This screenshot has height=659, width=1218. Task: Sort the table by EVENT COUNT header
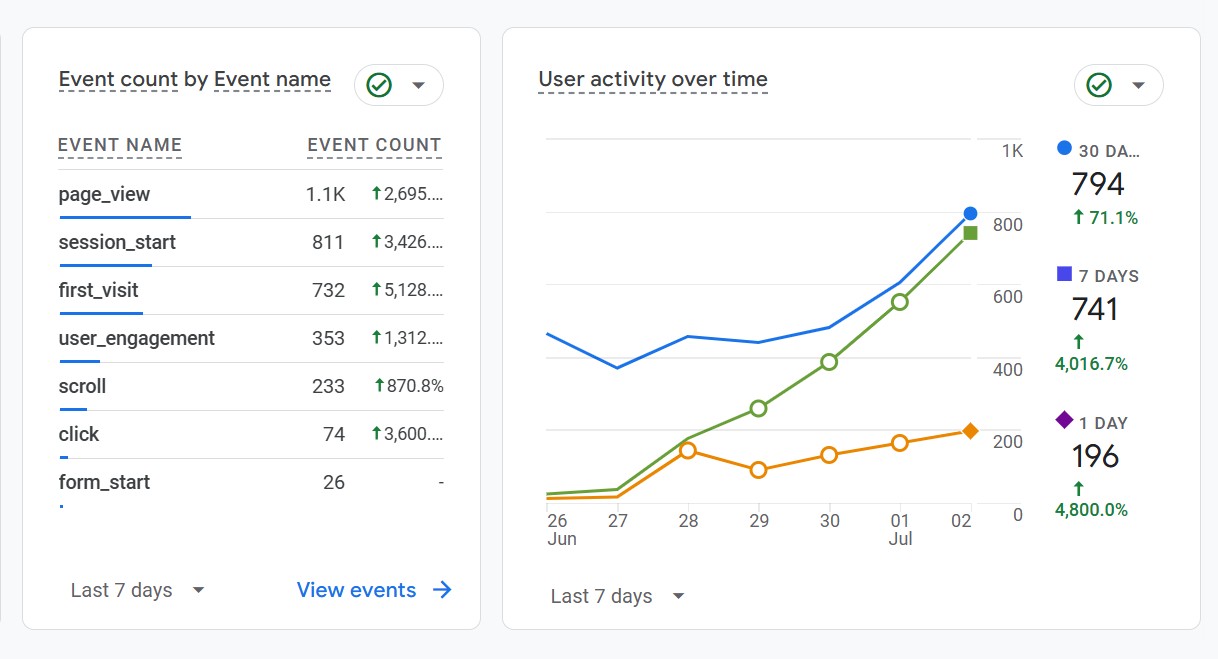374,145
